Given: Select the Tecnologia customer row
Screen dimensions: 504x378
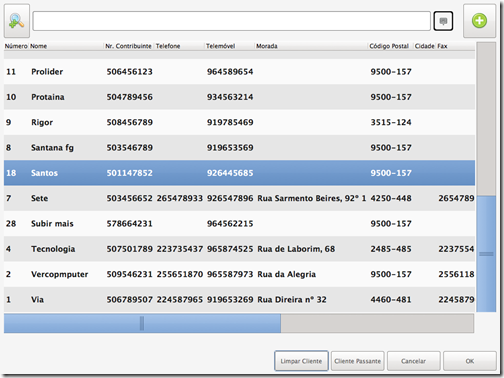Looking at the screenshot, I should [239, 249].
